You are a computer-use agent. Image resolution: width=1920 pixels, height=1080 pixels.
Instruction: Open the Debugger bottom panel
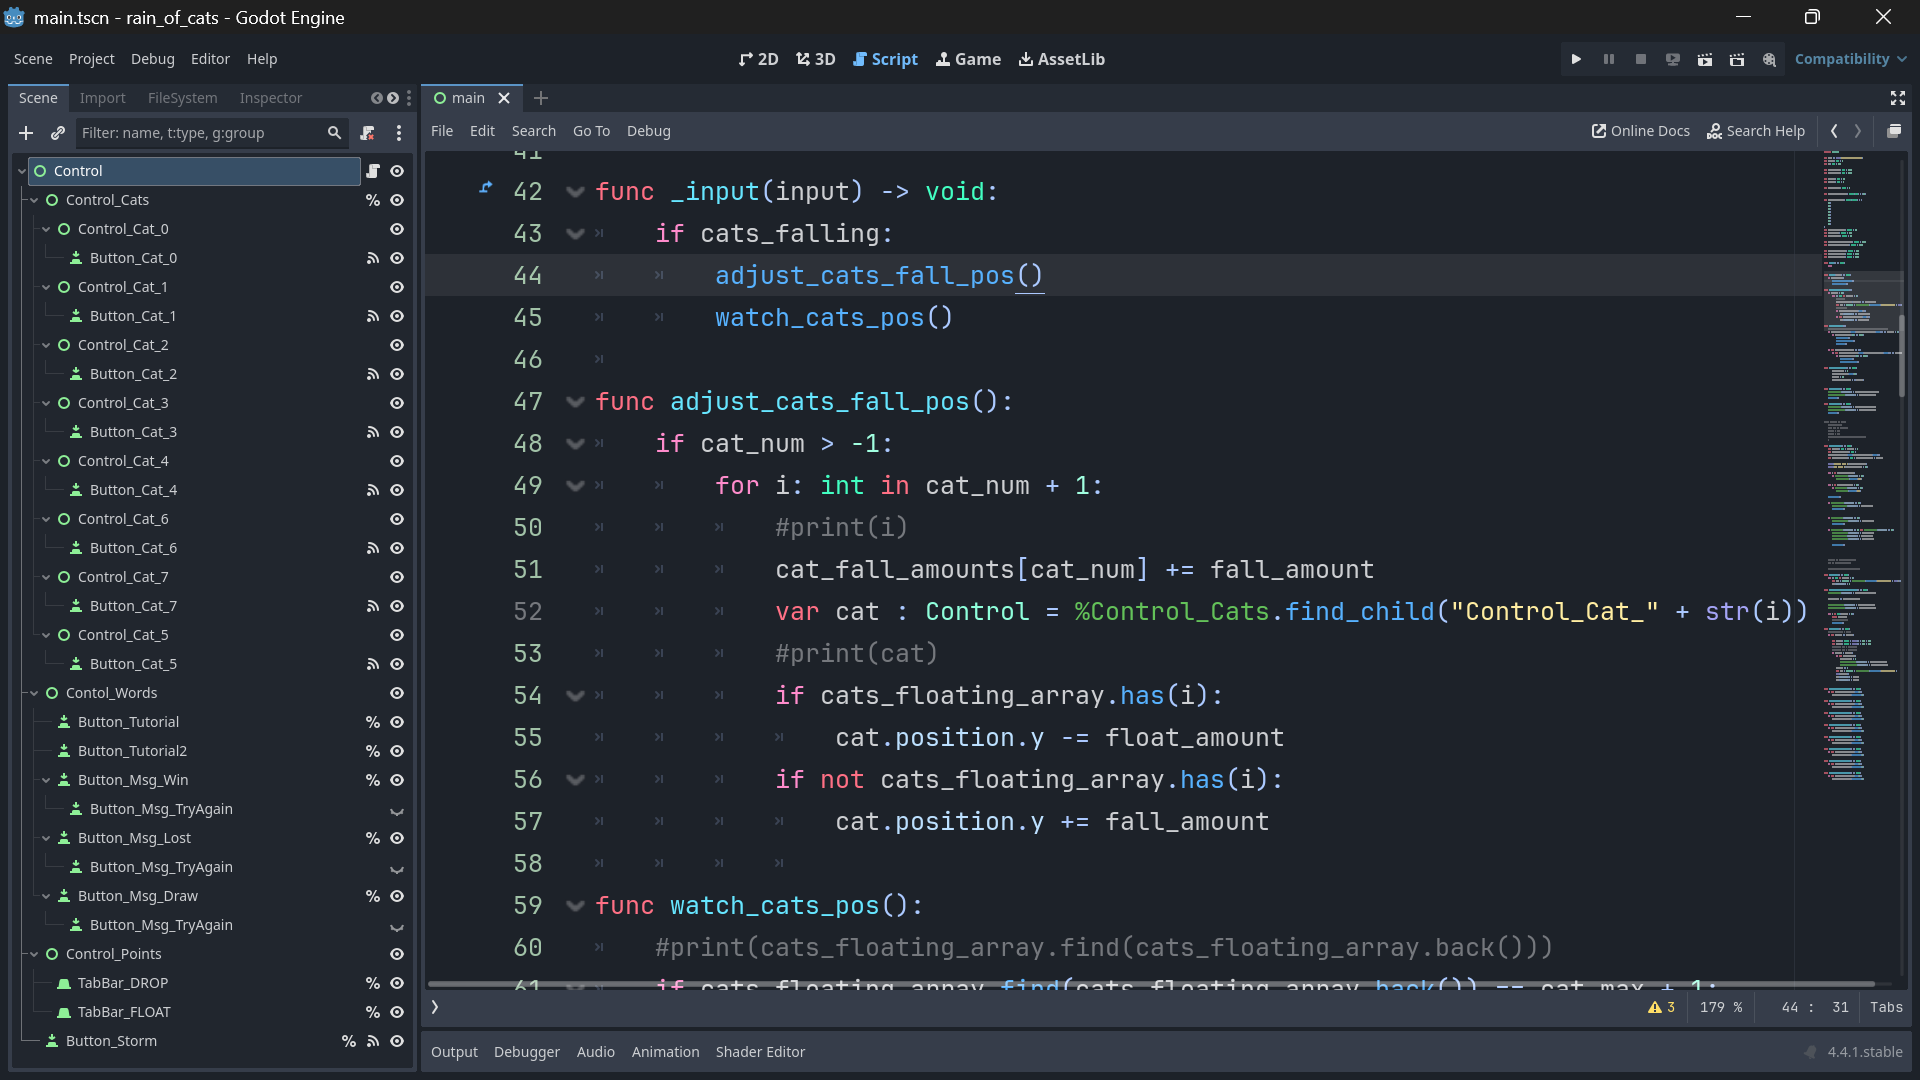point(526,1052)
